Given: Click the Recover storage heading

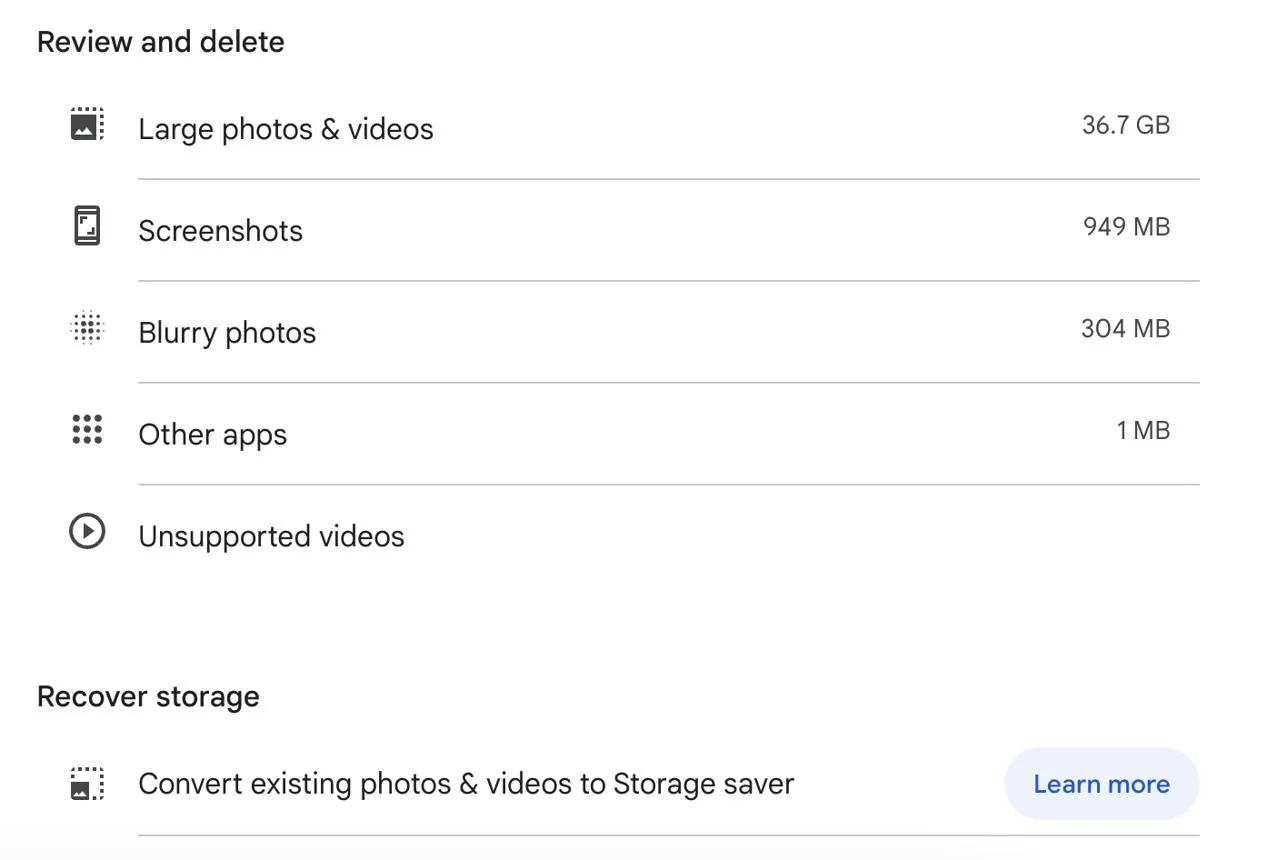Looking at the screenshot, I should coord(148,697).
